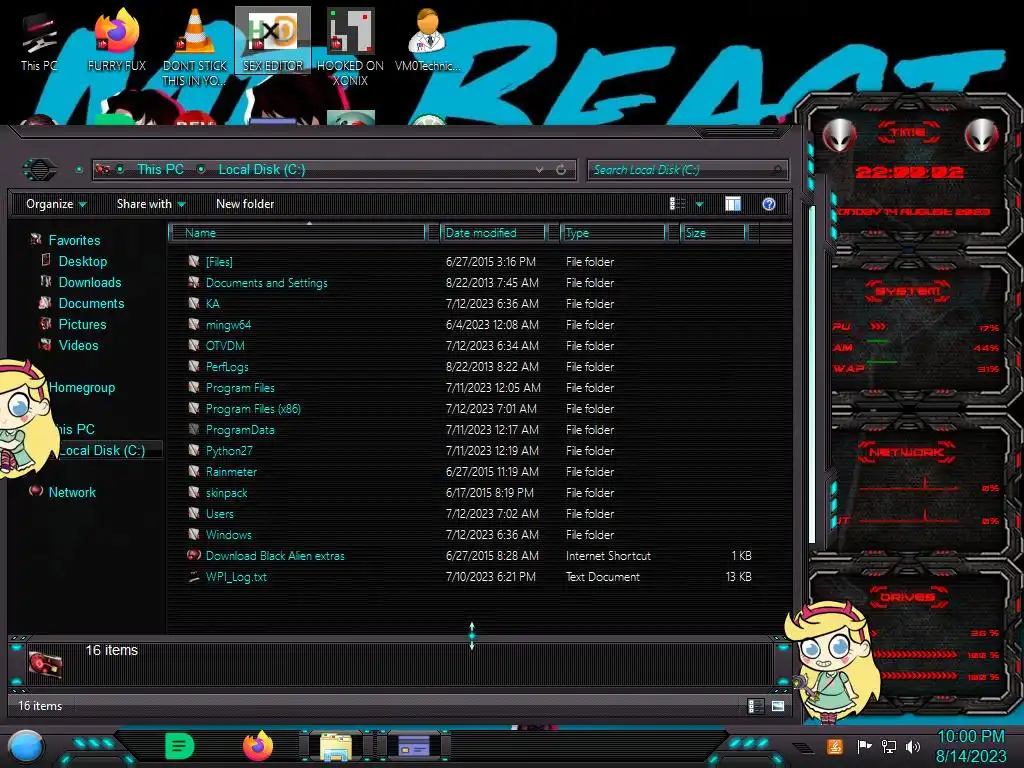Open the view options dropdown arrow

699,204
